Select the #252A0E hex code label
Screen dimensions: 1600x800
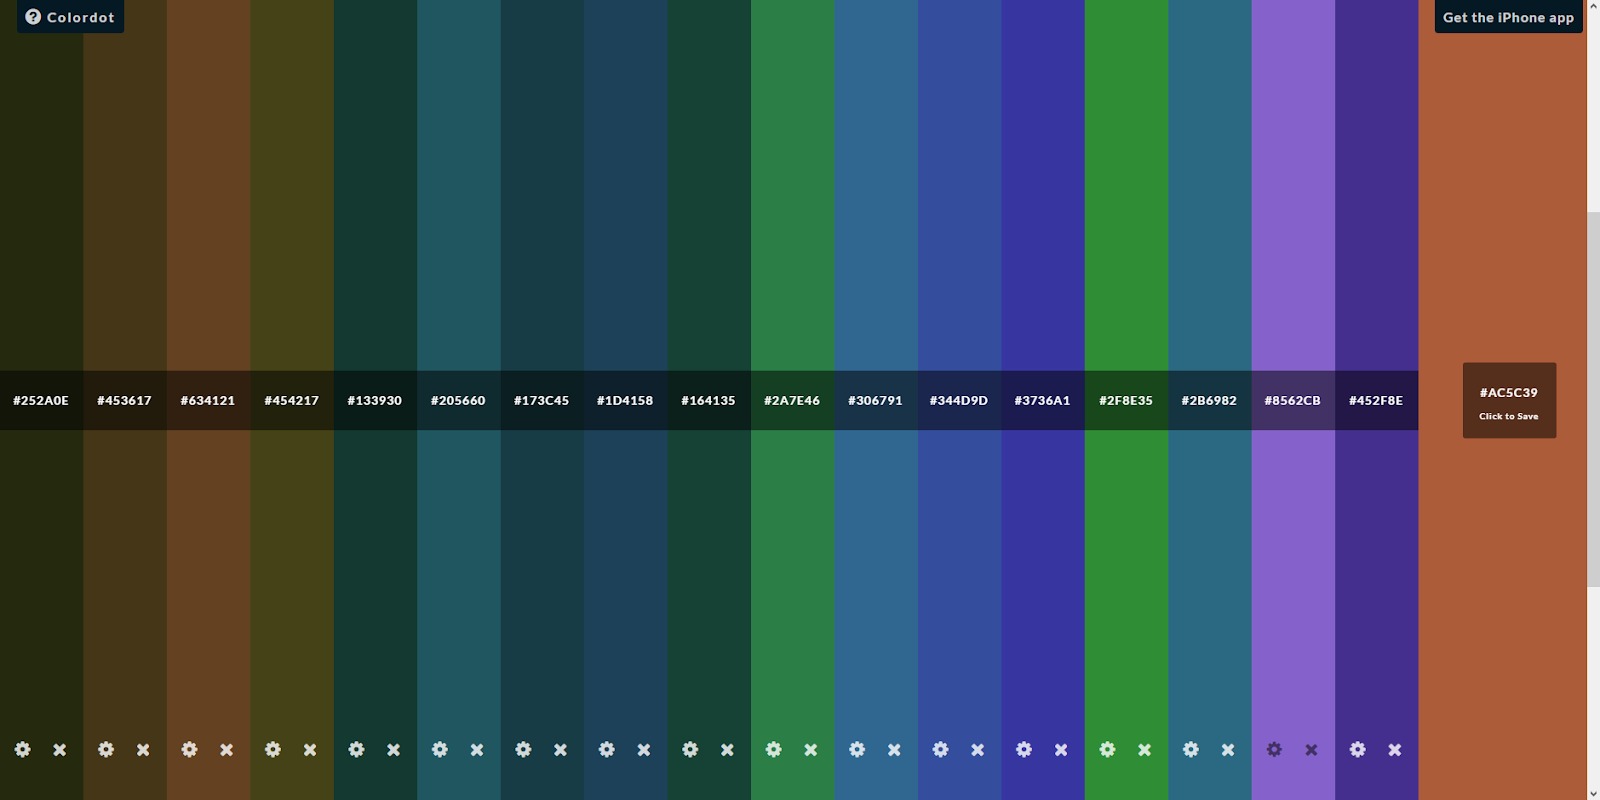(41, 400)
